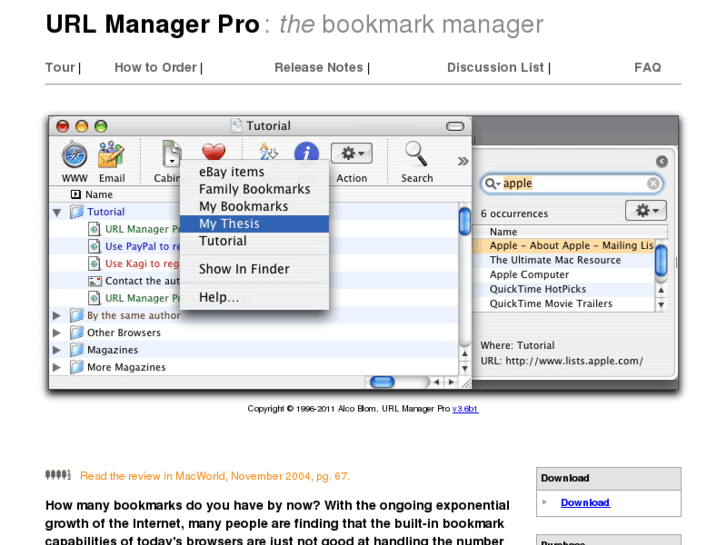This screenshot has width=727, height=545.
Task: Select the QuickTime Movie Trailers result
Action: [x=563, y=303]
